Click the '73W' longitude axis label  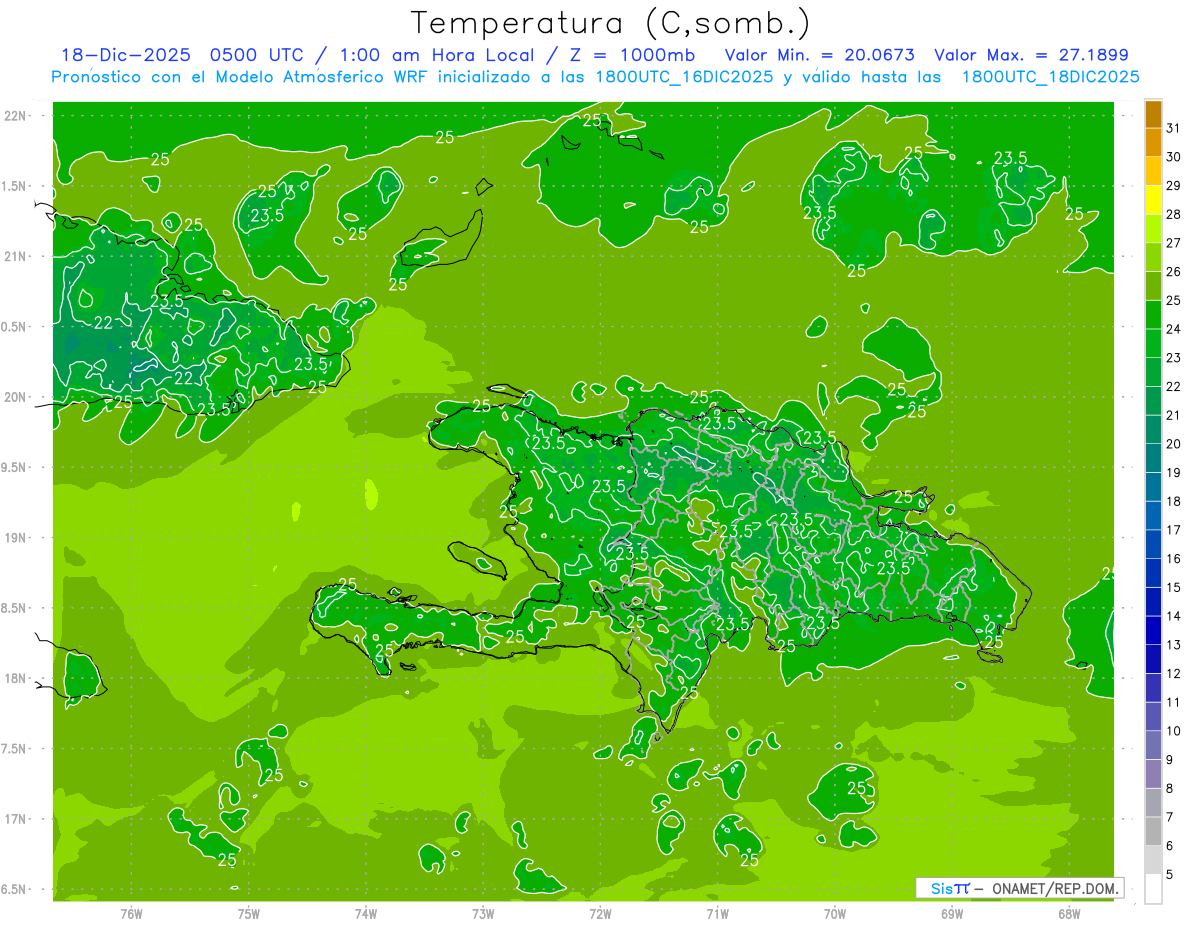click(483, 913)
